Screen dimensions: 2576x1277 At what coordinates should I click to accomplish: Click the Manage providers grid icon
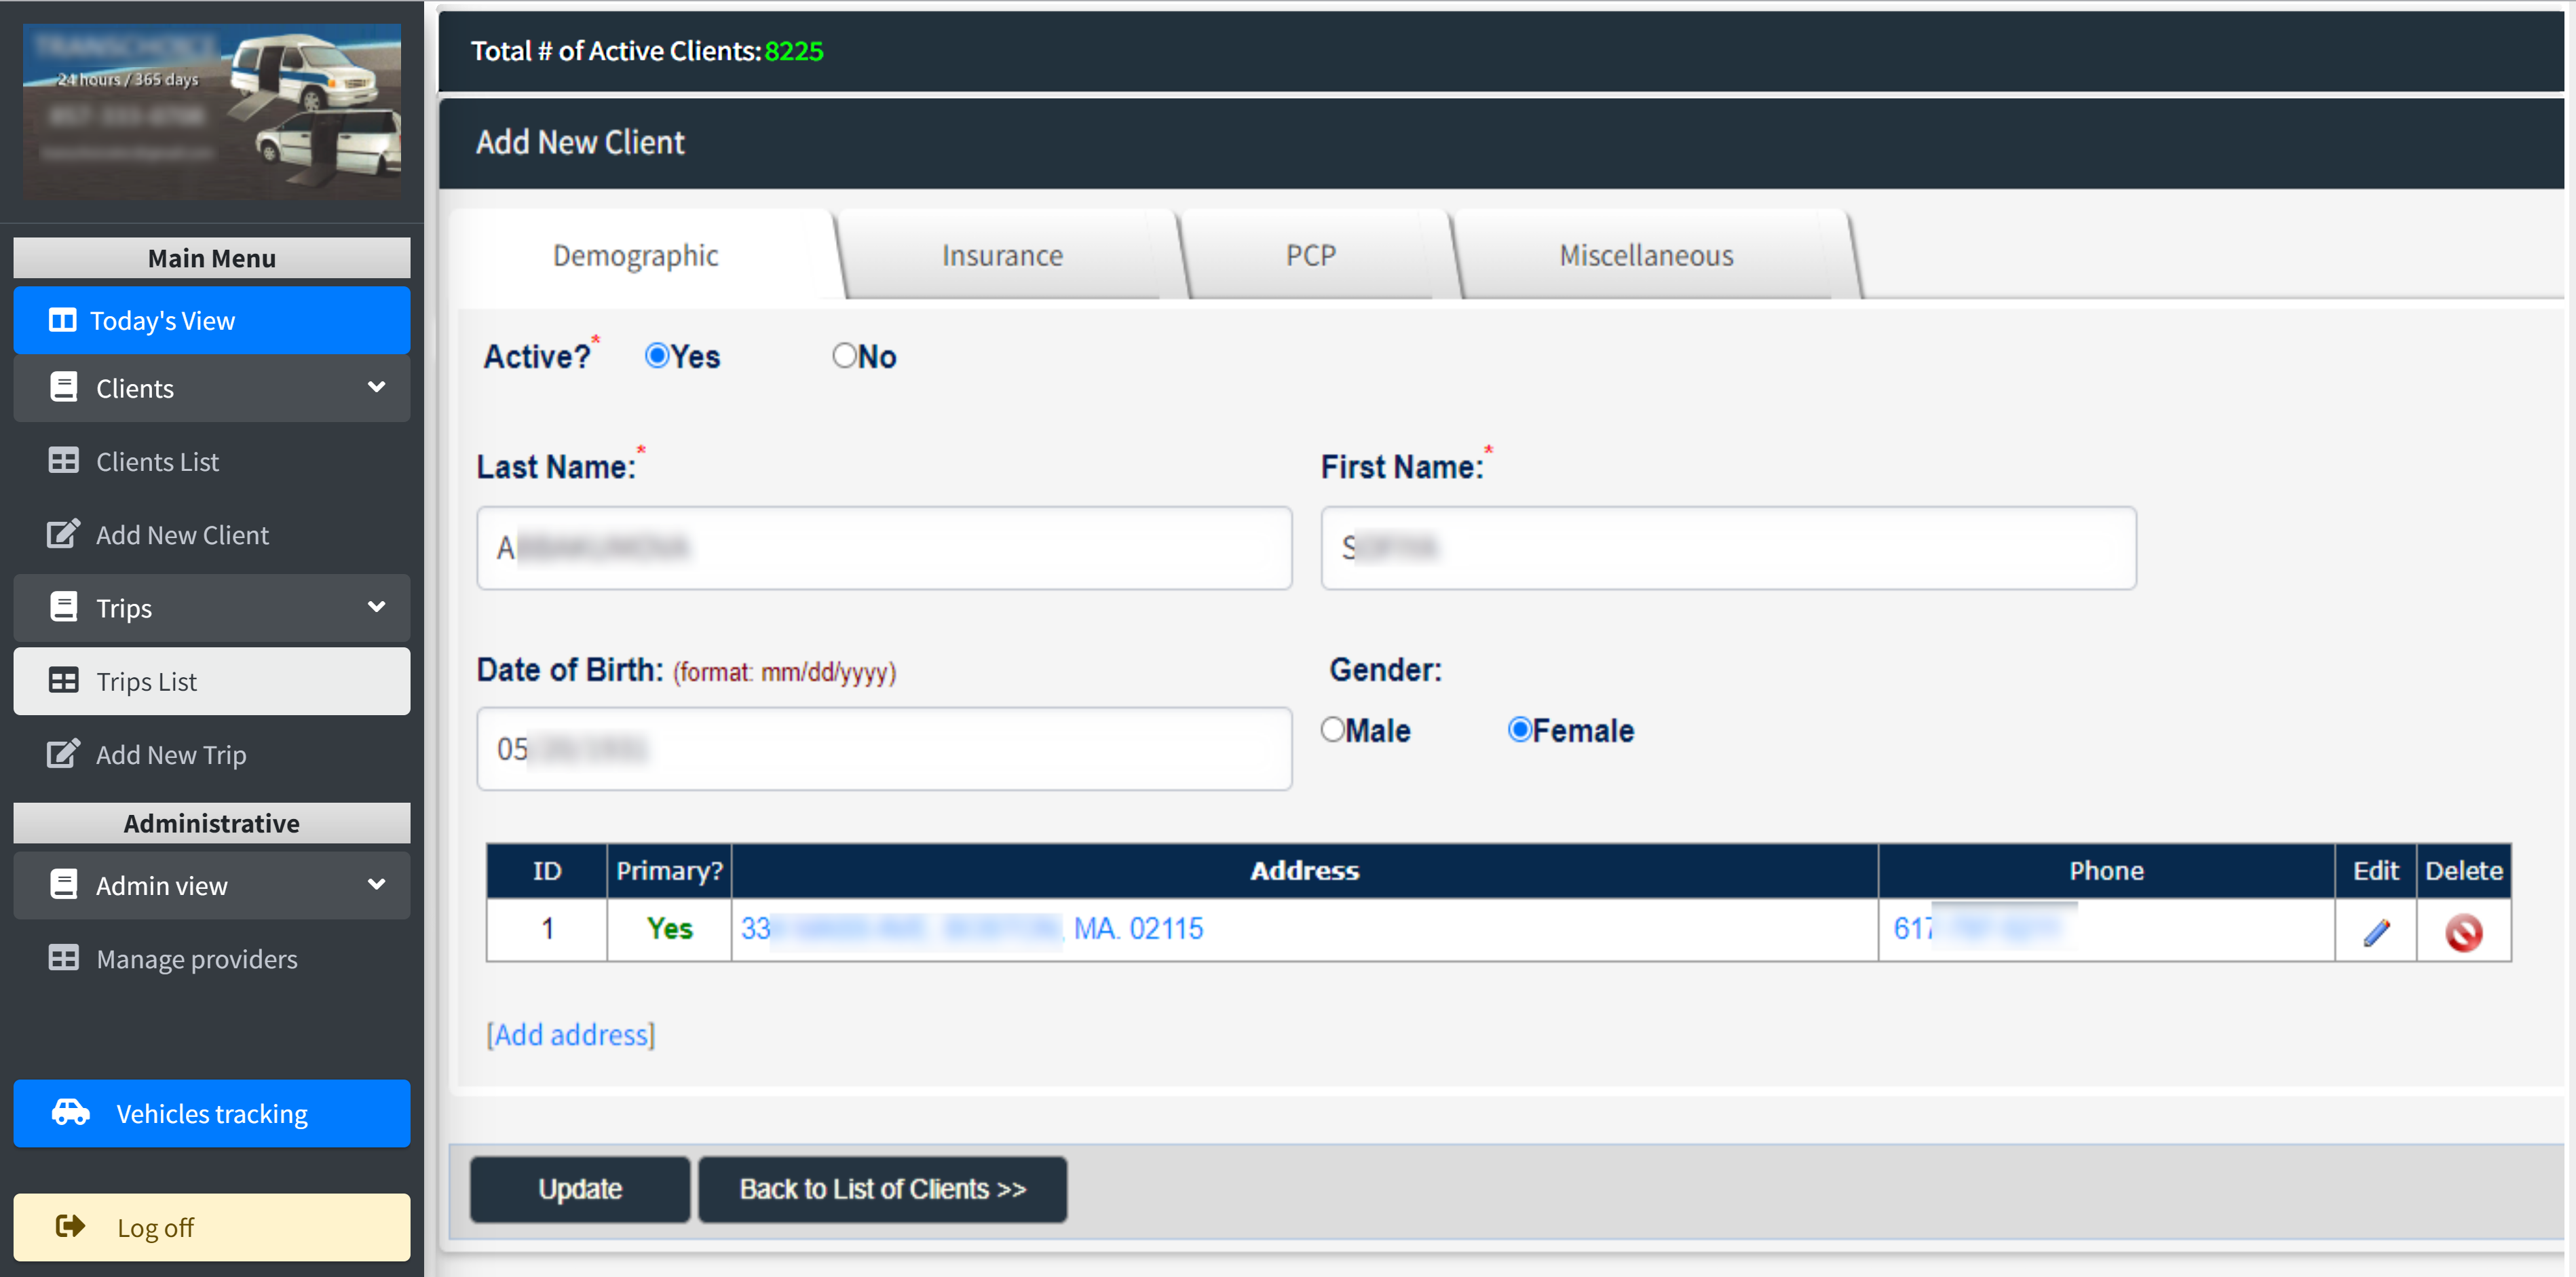tap(63, 958)
